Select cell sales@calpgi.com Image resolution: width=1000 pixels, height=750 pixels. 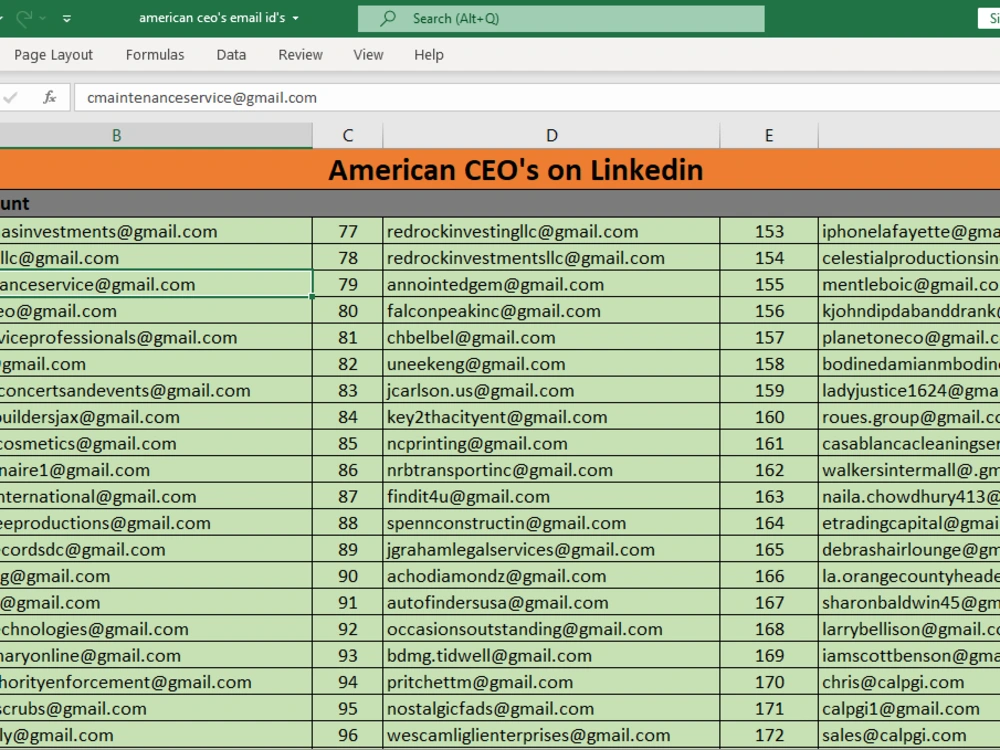tap(909, 735)
